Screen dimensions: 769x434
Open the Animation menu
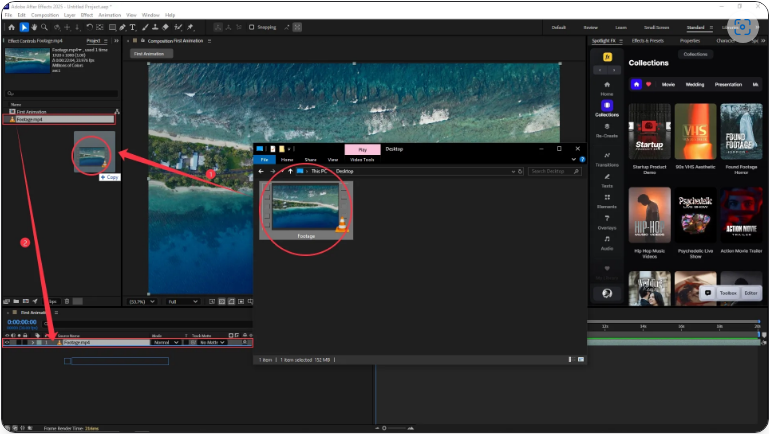tap(110, 15)
